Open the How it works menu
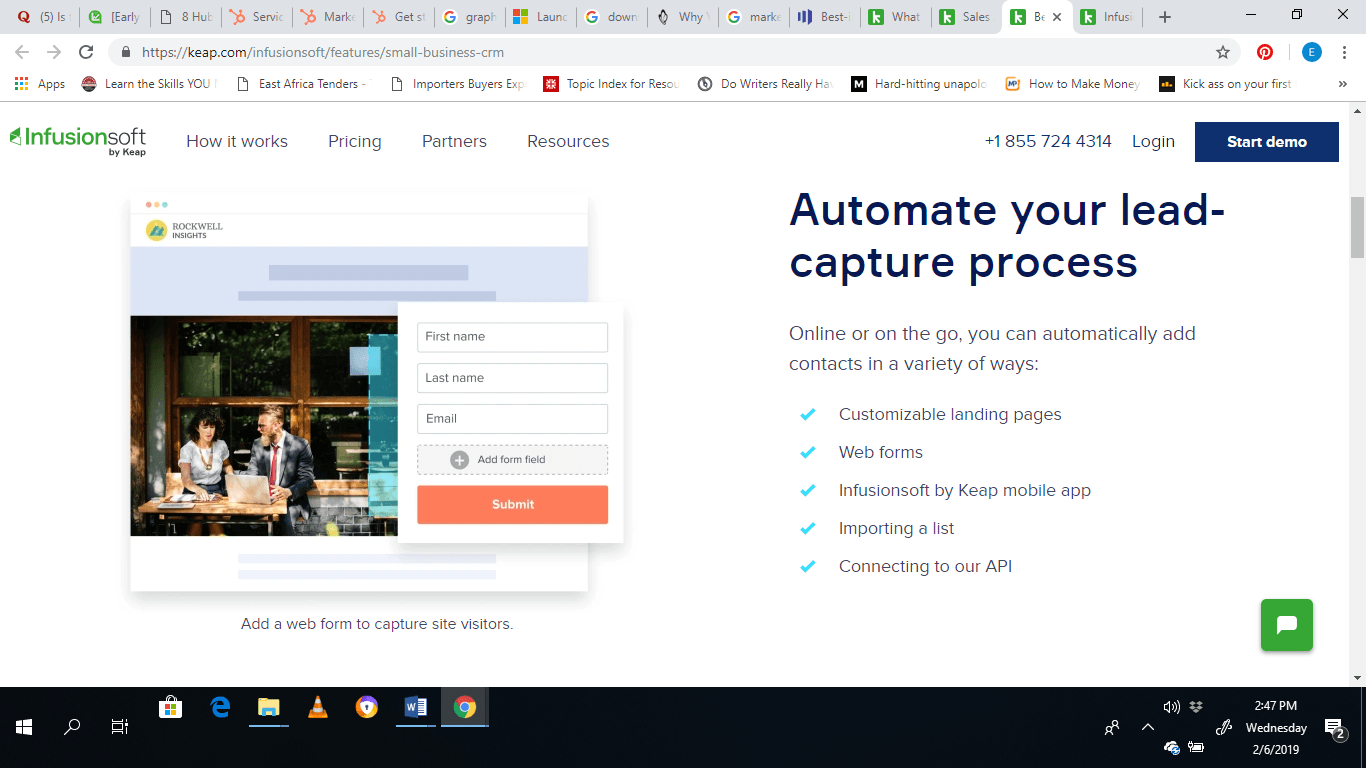1366x768 pixels. pyautogui.click(x=237, y=142)
